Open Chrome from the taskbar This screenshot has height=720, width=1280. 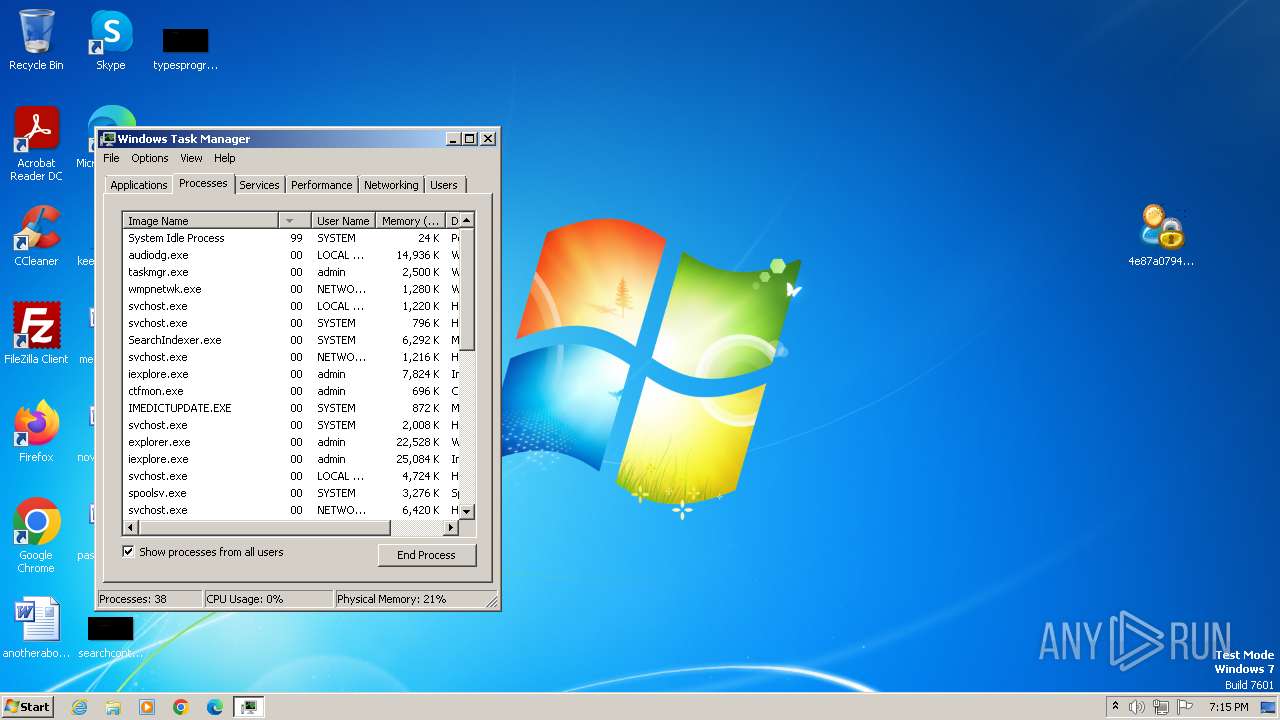181,707
